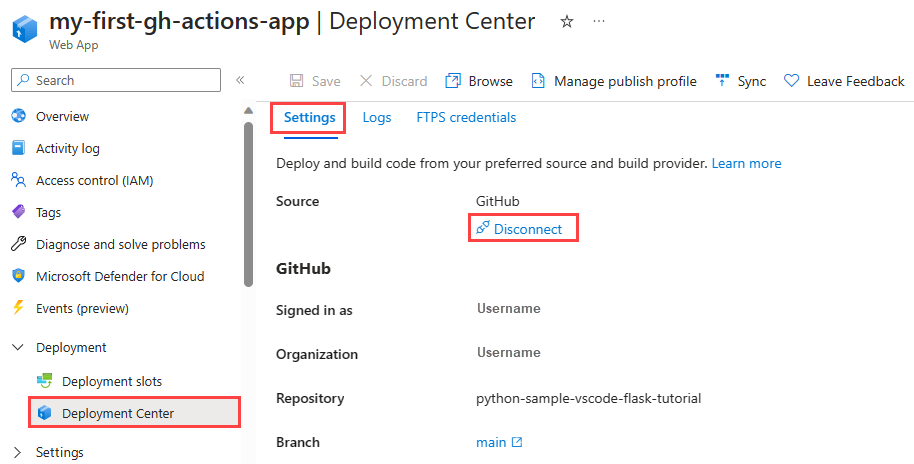Switch to the FTPS credentials tab
Screen dimensions: 914x464
[466, 117]
